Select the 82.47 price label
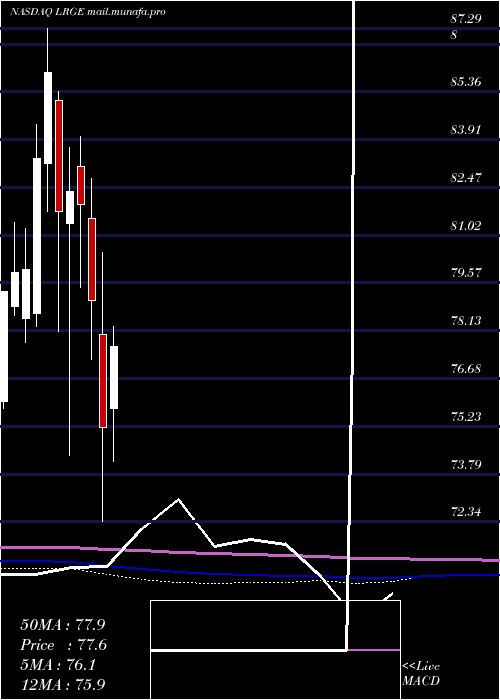The image size is (500, 700). [466, 178]
